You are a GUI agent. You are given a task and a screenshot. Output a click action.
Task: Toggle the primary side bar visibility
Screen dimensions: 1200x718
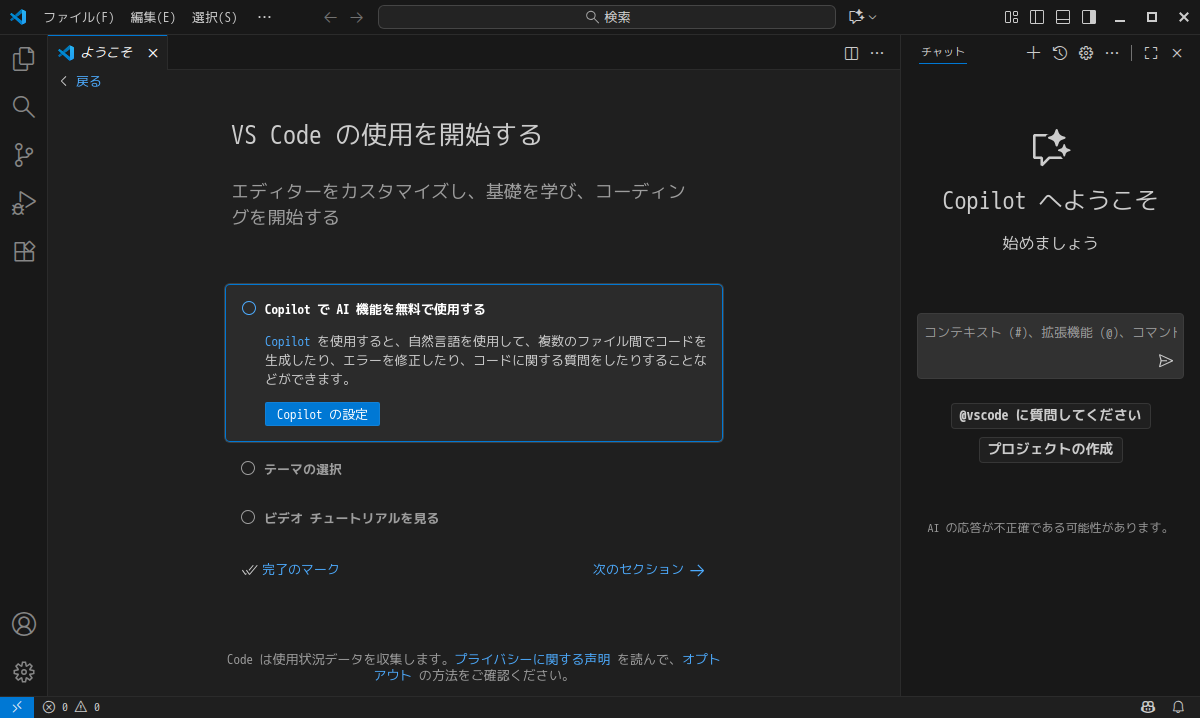[1037, 17]
